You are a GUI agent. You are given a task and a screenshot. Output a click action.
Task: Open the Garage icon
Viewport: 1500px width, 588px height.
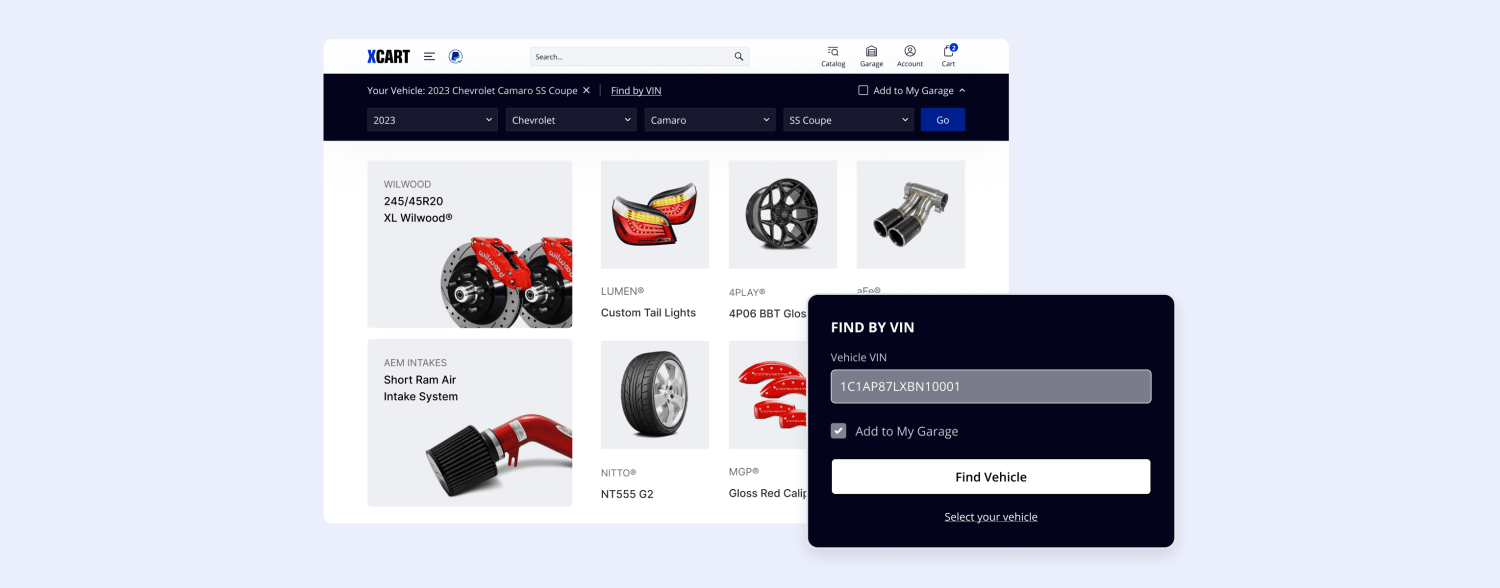[871, 55]
